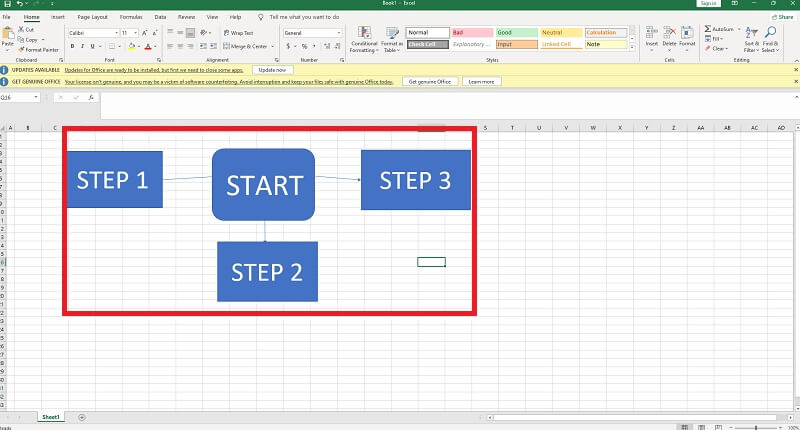Toggle Bold formatting
Image resolution: width=800 pixels, height=430 pixels.
[x=72, y=46]
